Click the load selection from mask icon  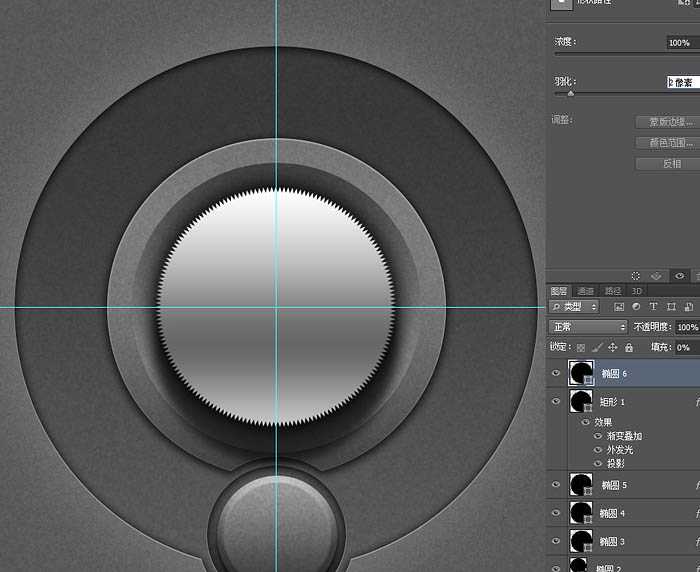tap(636, 276)
